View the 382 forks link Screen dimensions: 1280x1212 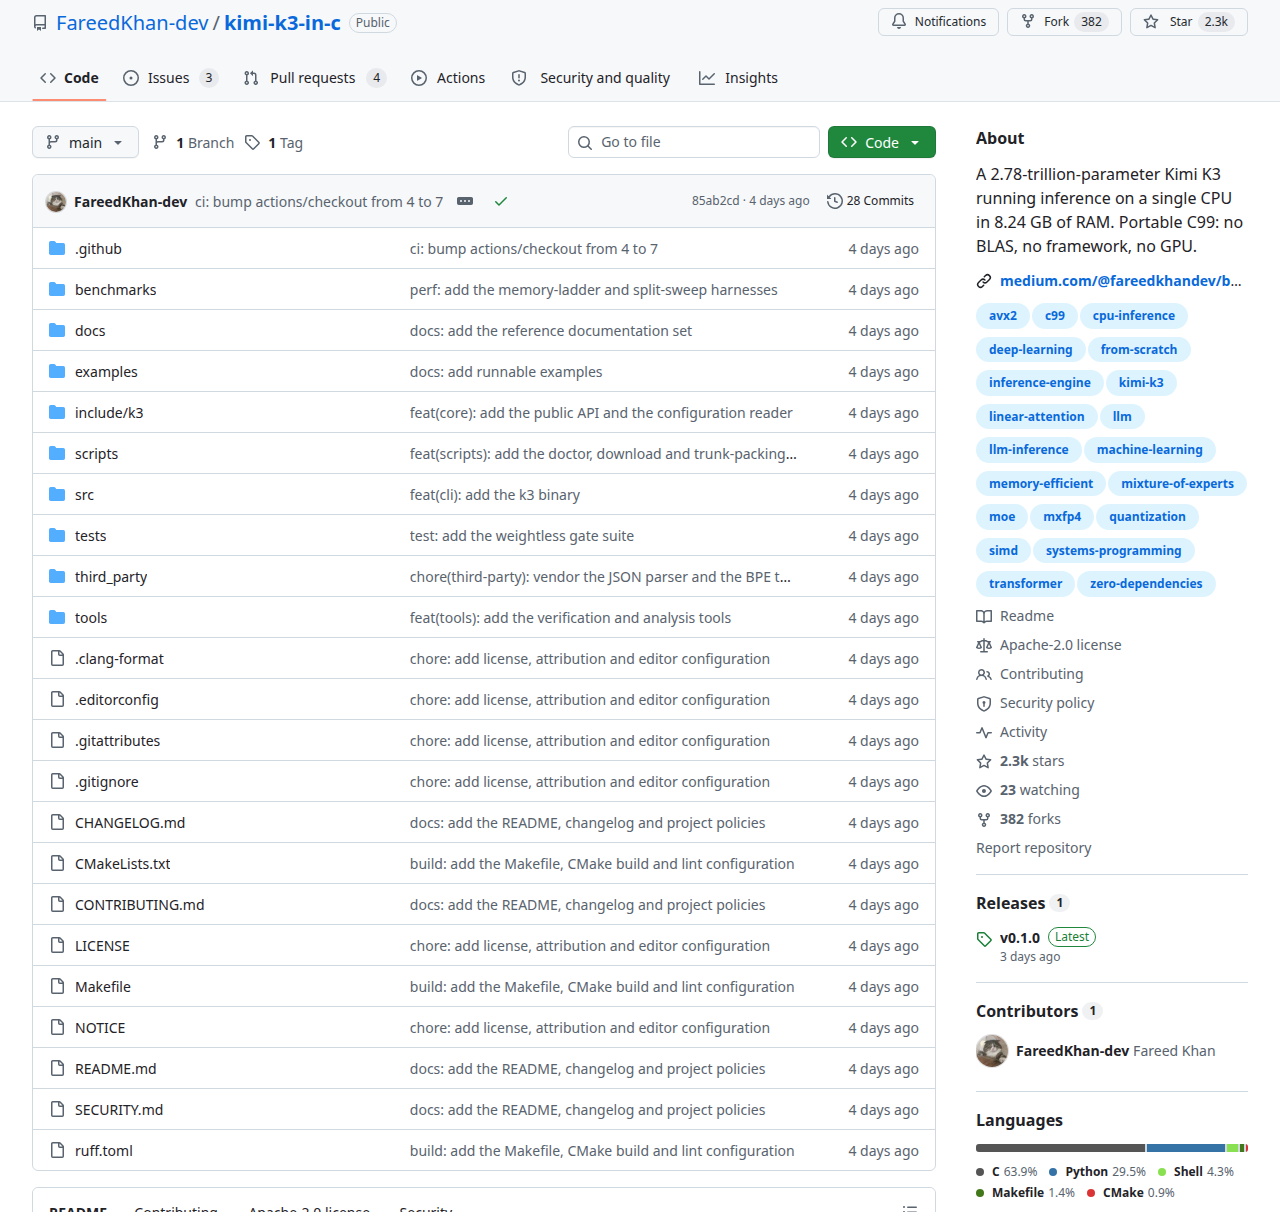(1019, 819)
